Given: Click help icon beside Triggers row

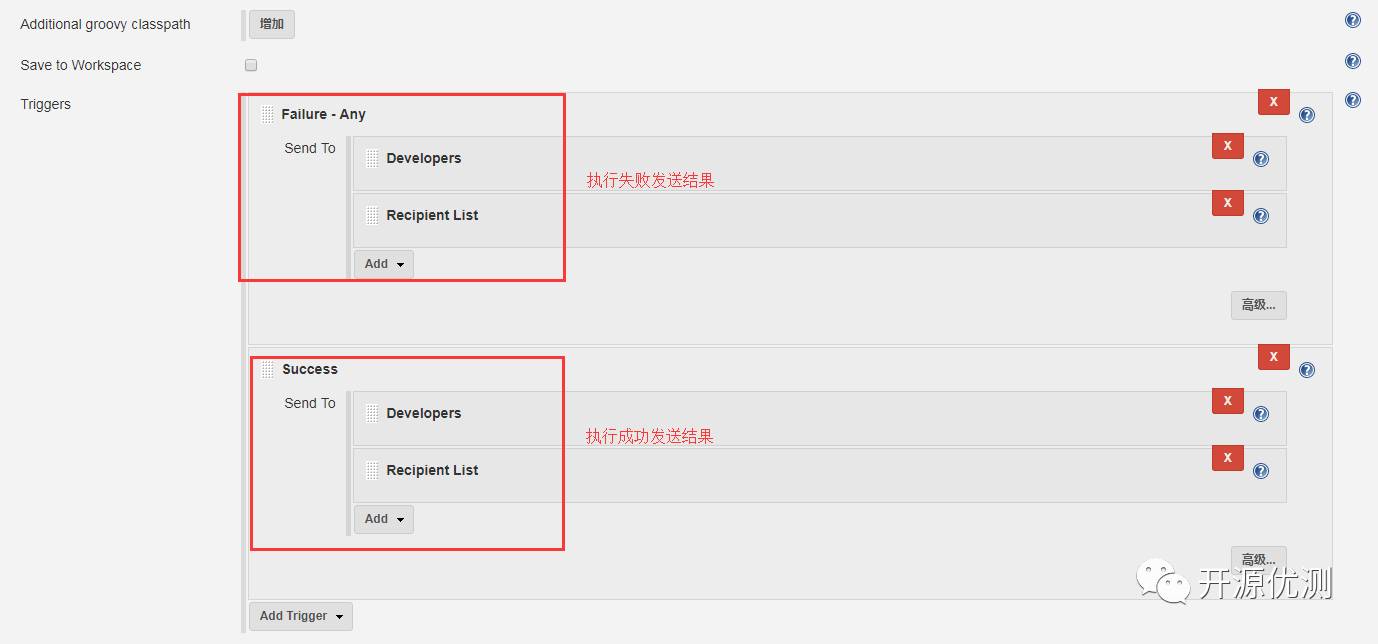Looking at the screenshot, I should [x=1353, y=100].
